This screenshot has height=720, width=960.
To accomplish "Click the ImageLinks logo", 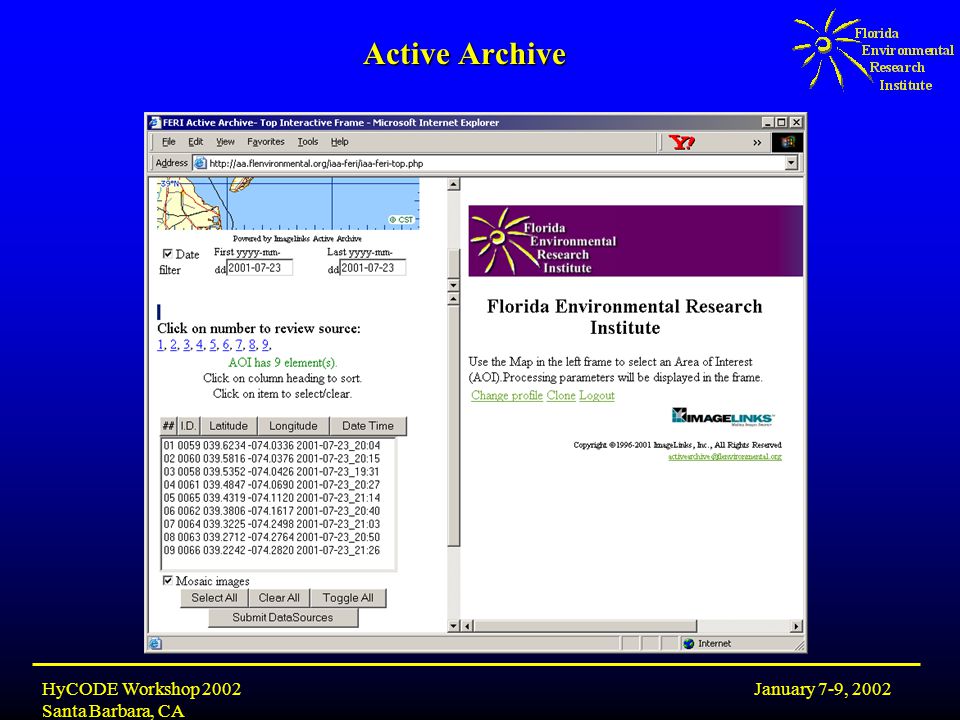I will pyautogui.click(x=722, y=417).
